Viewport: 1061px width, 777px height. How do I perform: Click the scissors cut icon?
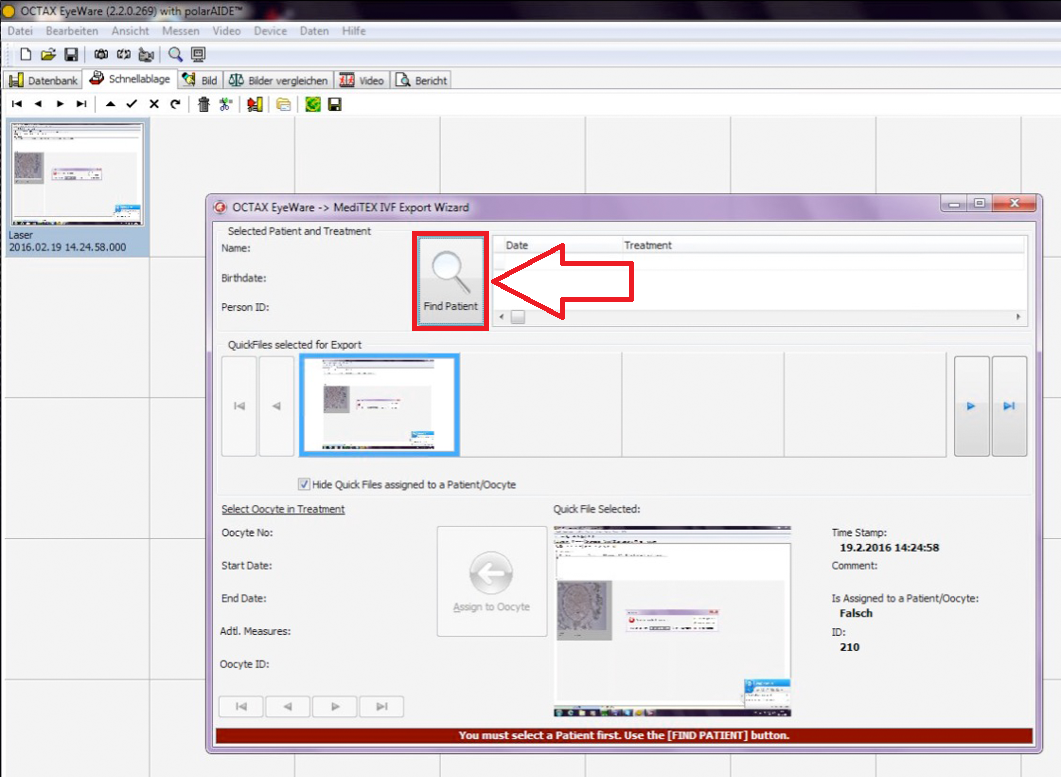[225, 104]
